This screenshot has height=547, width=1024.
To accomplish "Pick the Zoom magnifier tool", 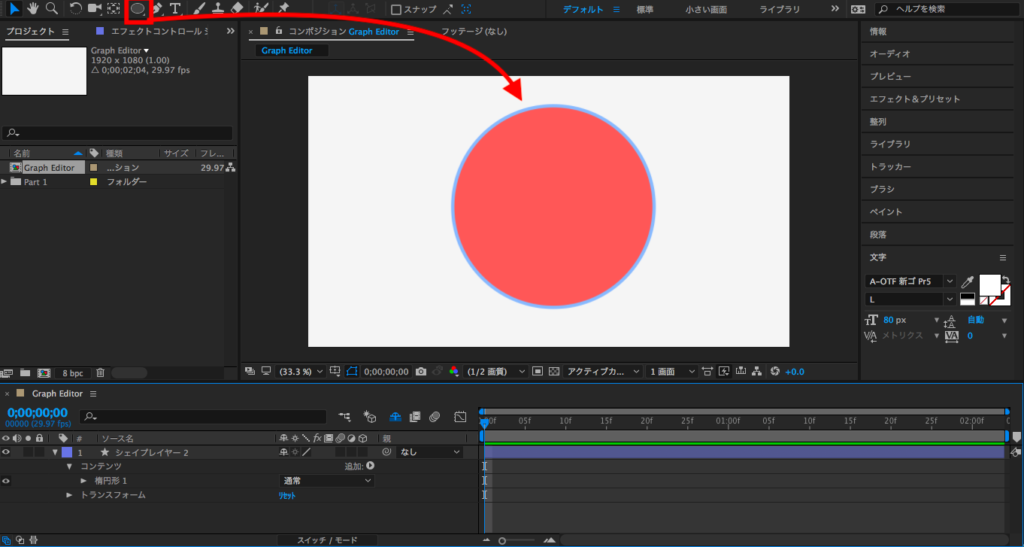I will pos(50,9).
